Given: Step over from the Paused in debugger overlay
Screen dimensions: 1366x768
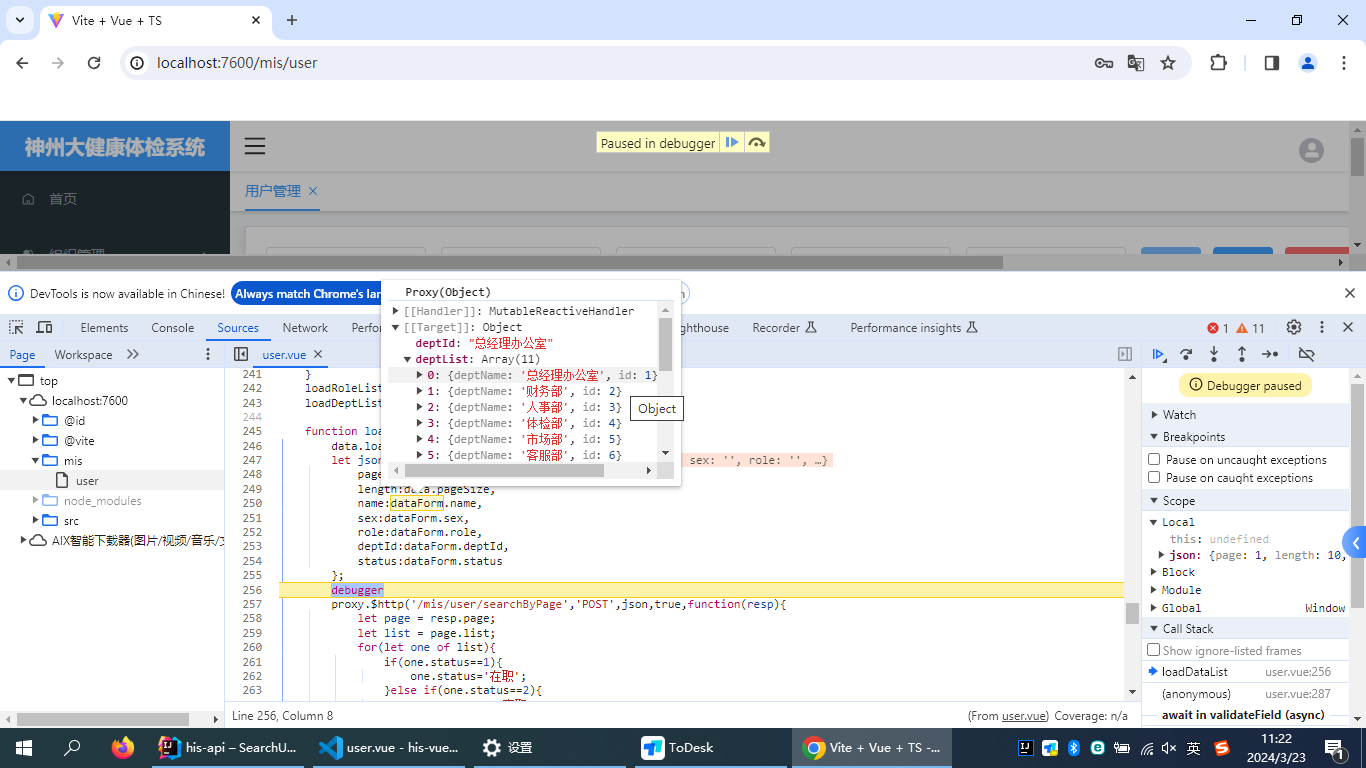Looking at the screenshot, I should click(x=757, y=143).
